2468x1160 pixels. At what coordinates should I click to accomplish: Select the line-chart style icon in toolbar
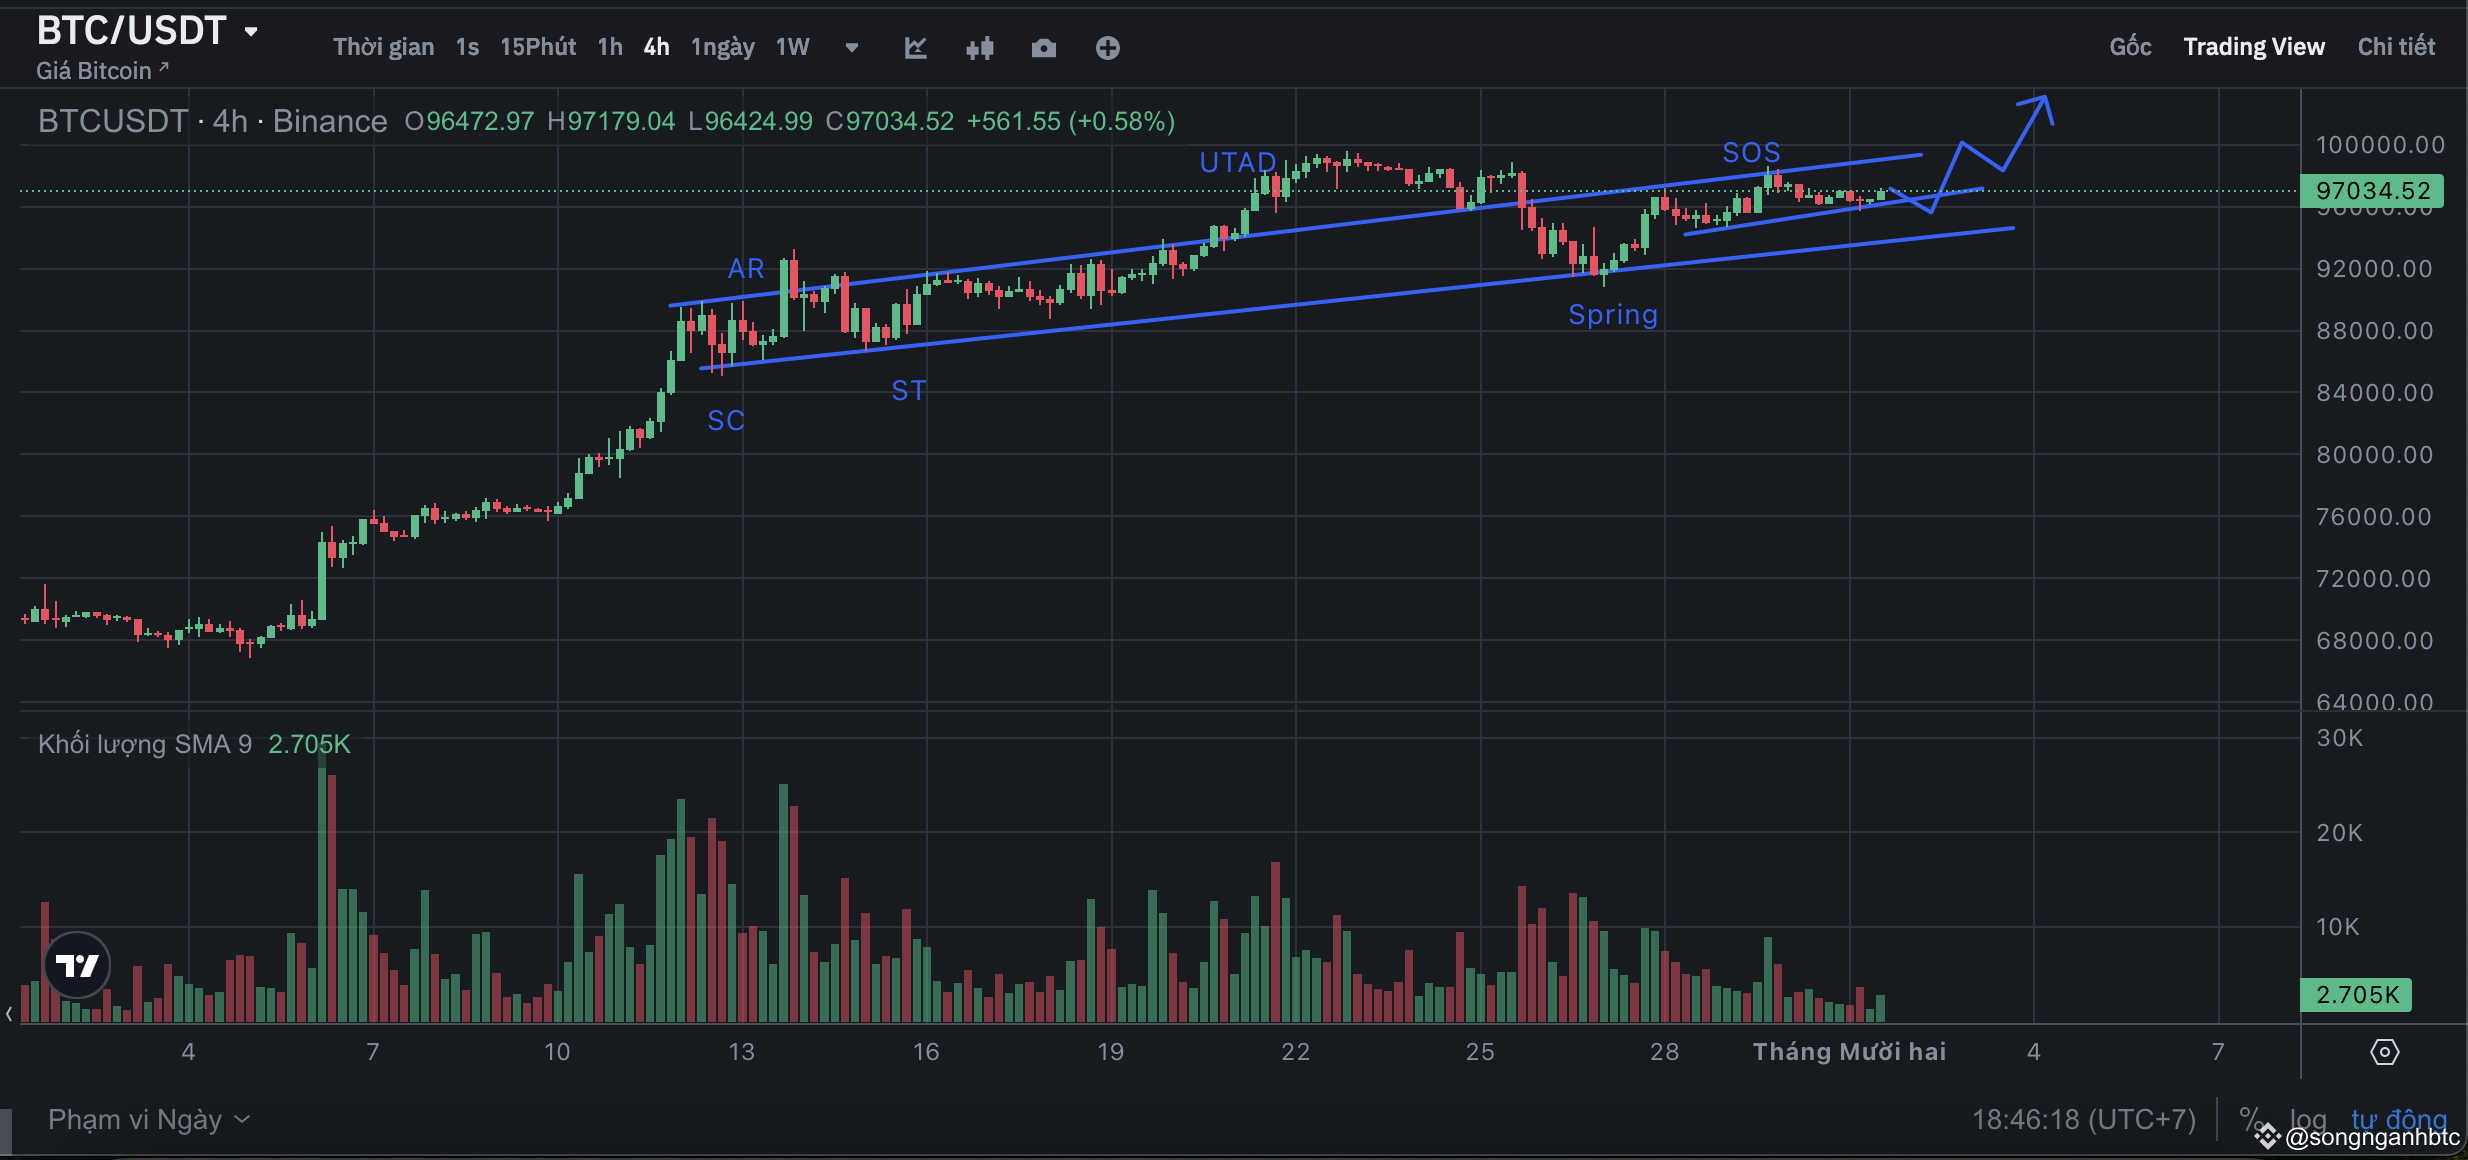pyautogui.click(x=916, y=47)
